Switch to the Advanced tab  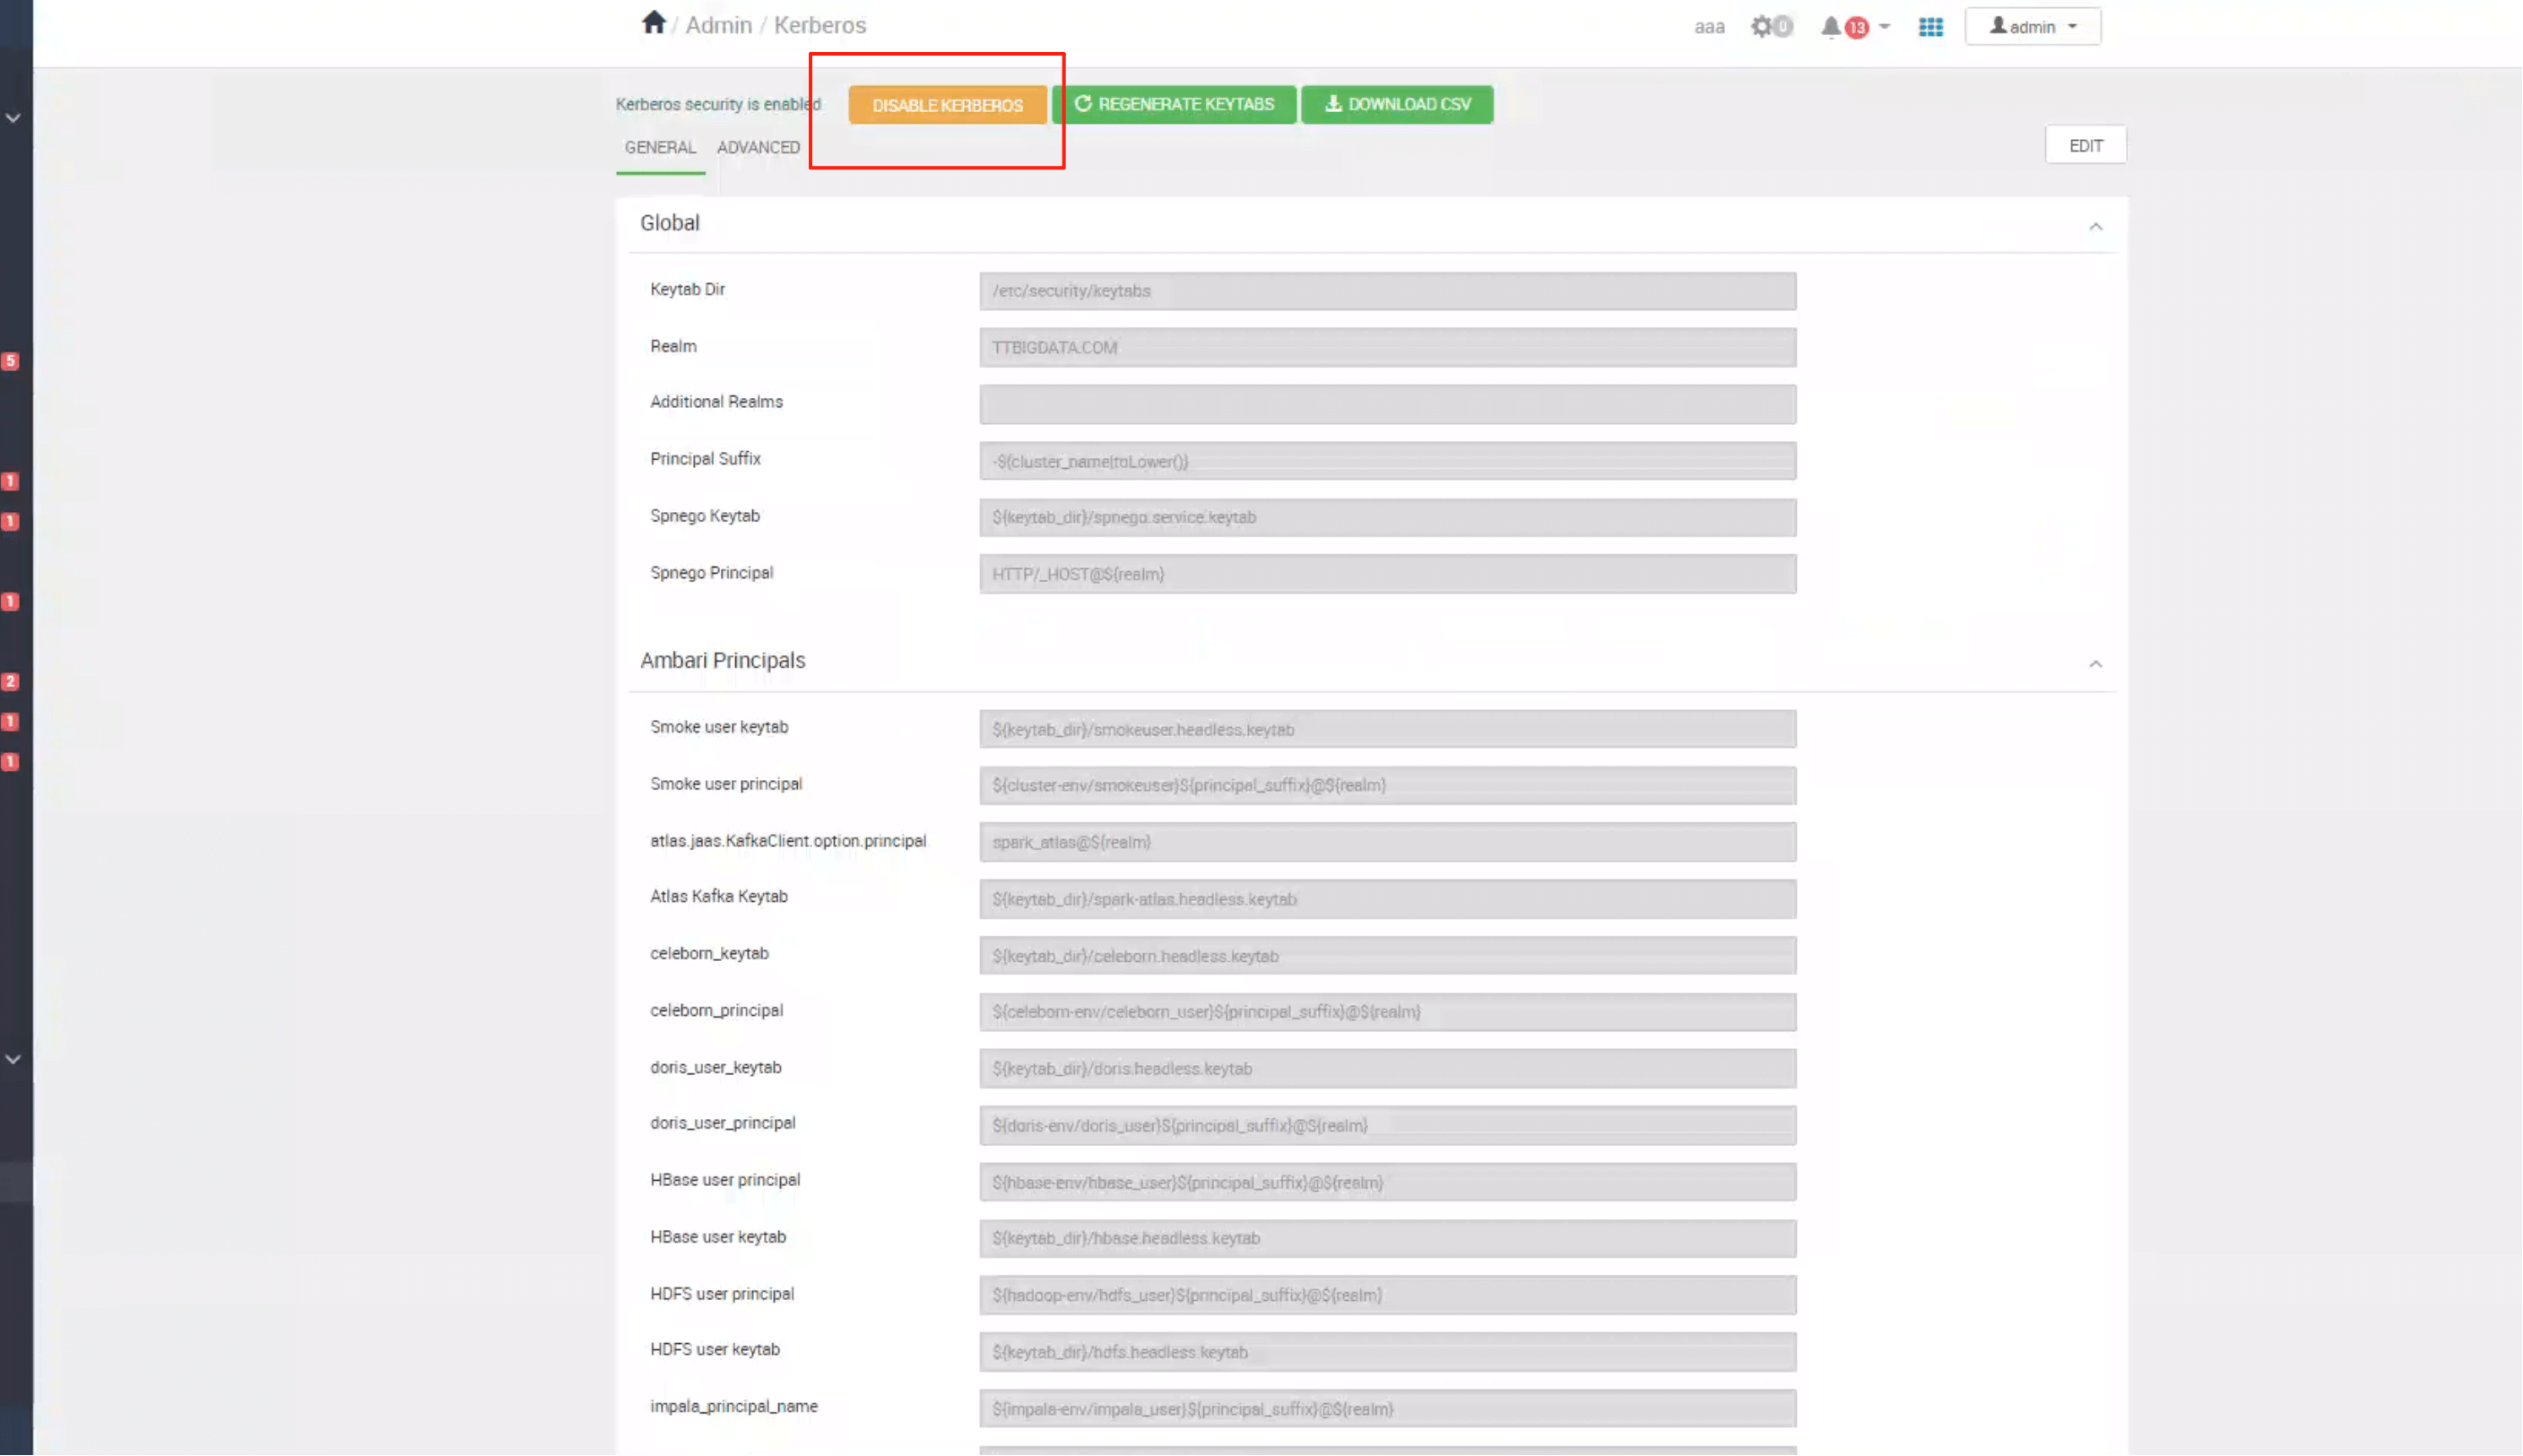pyautogui.click(x=758, y=147)
